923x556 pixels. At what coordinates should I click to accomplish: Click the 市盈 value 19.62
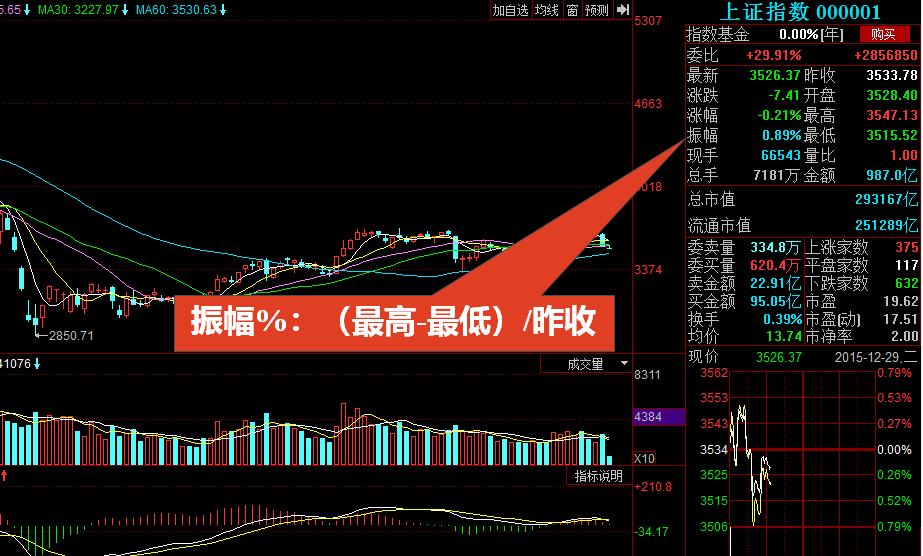tap(901, 301)
